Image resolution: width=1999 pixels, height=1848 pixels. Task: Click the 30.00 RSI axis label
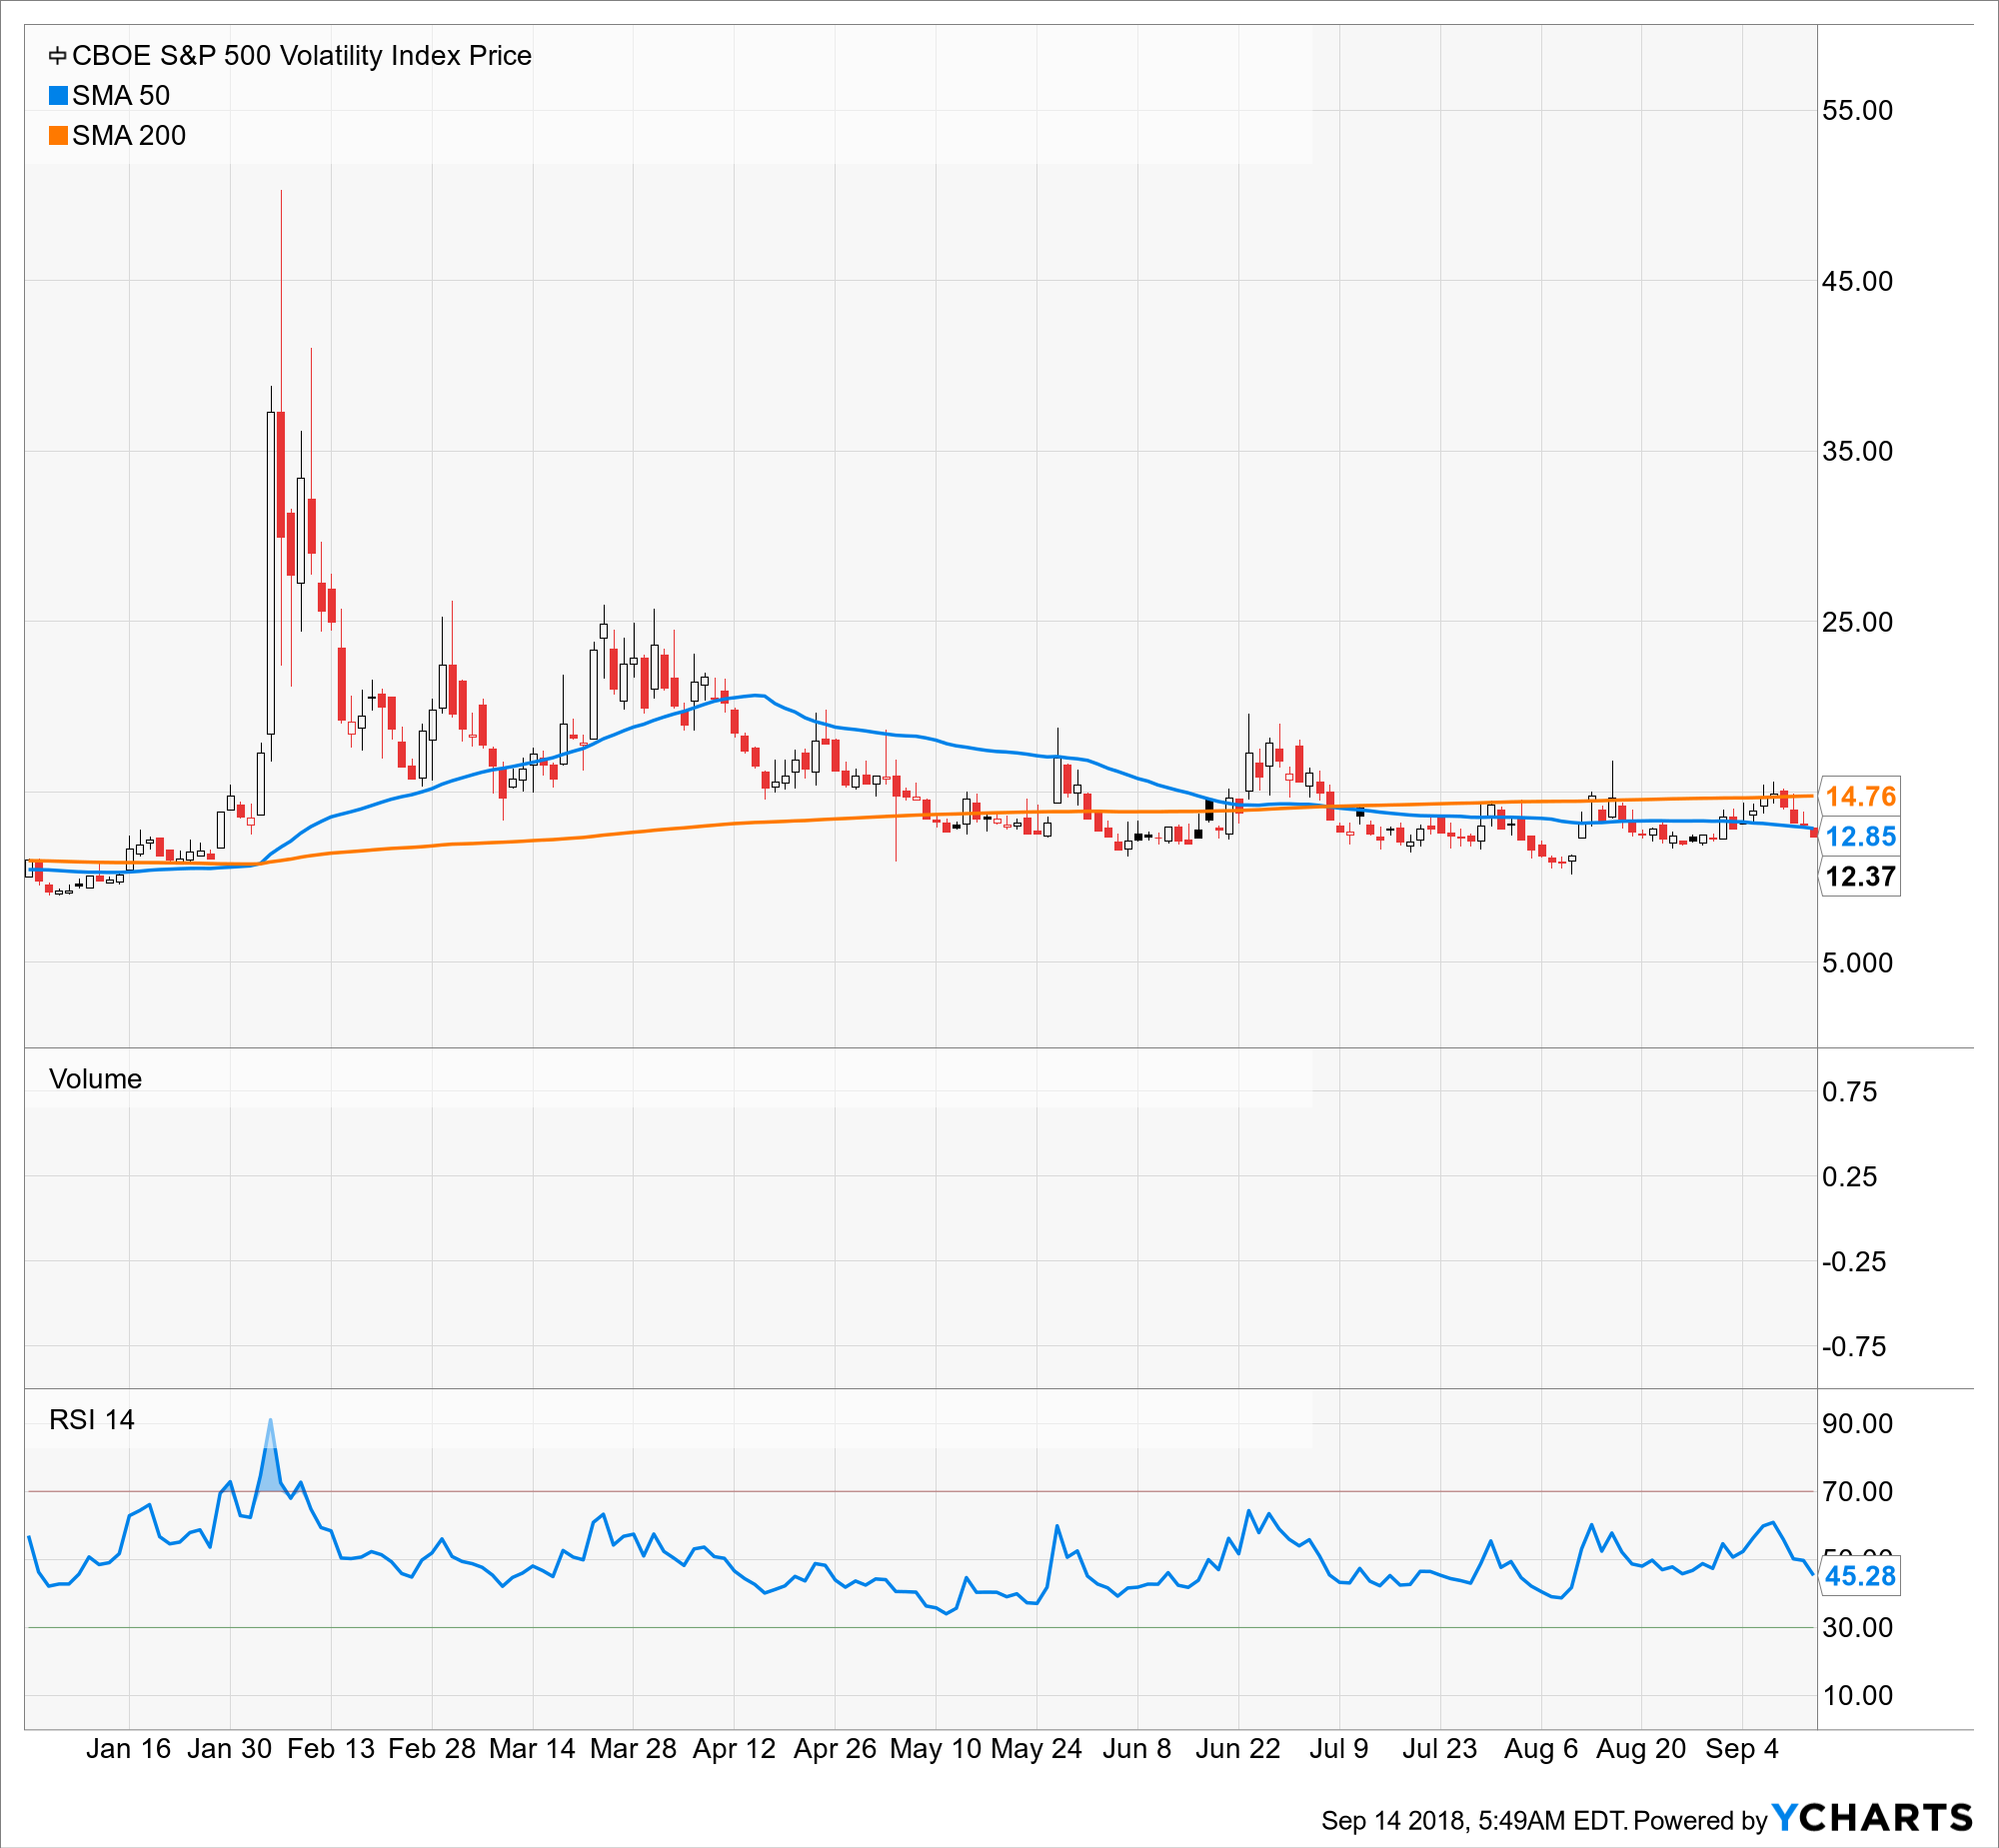(1857, 1628)
